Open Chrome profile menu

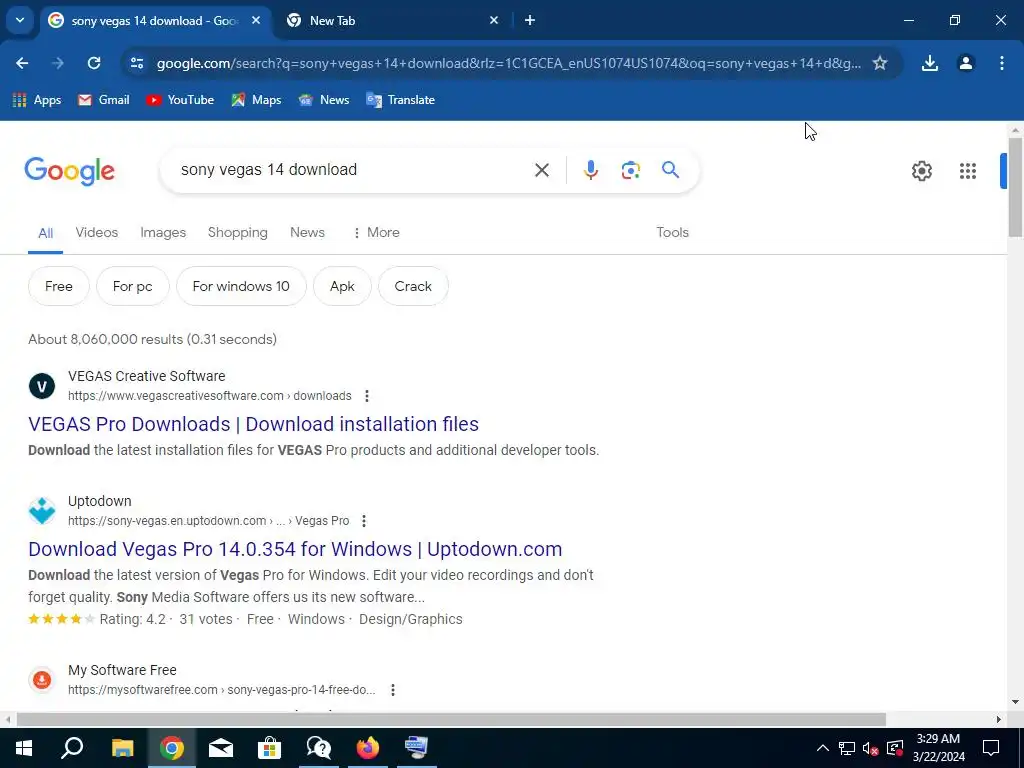966,63
